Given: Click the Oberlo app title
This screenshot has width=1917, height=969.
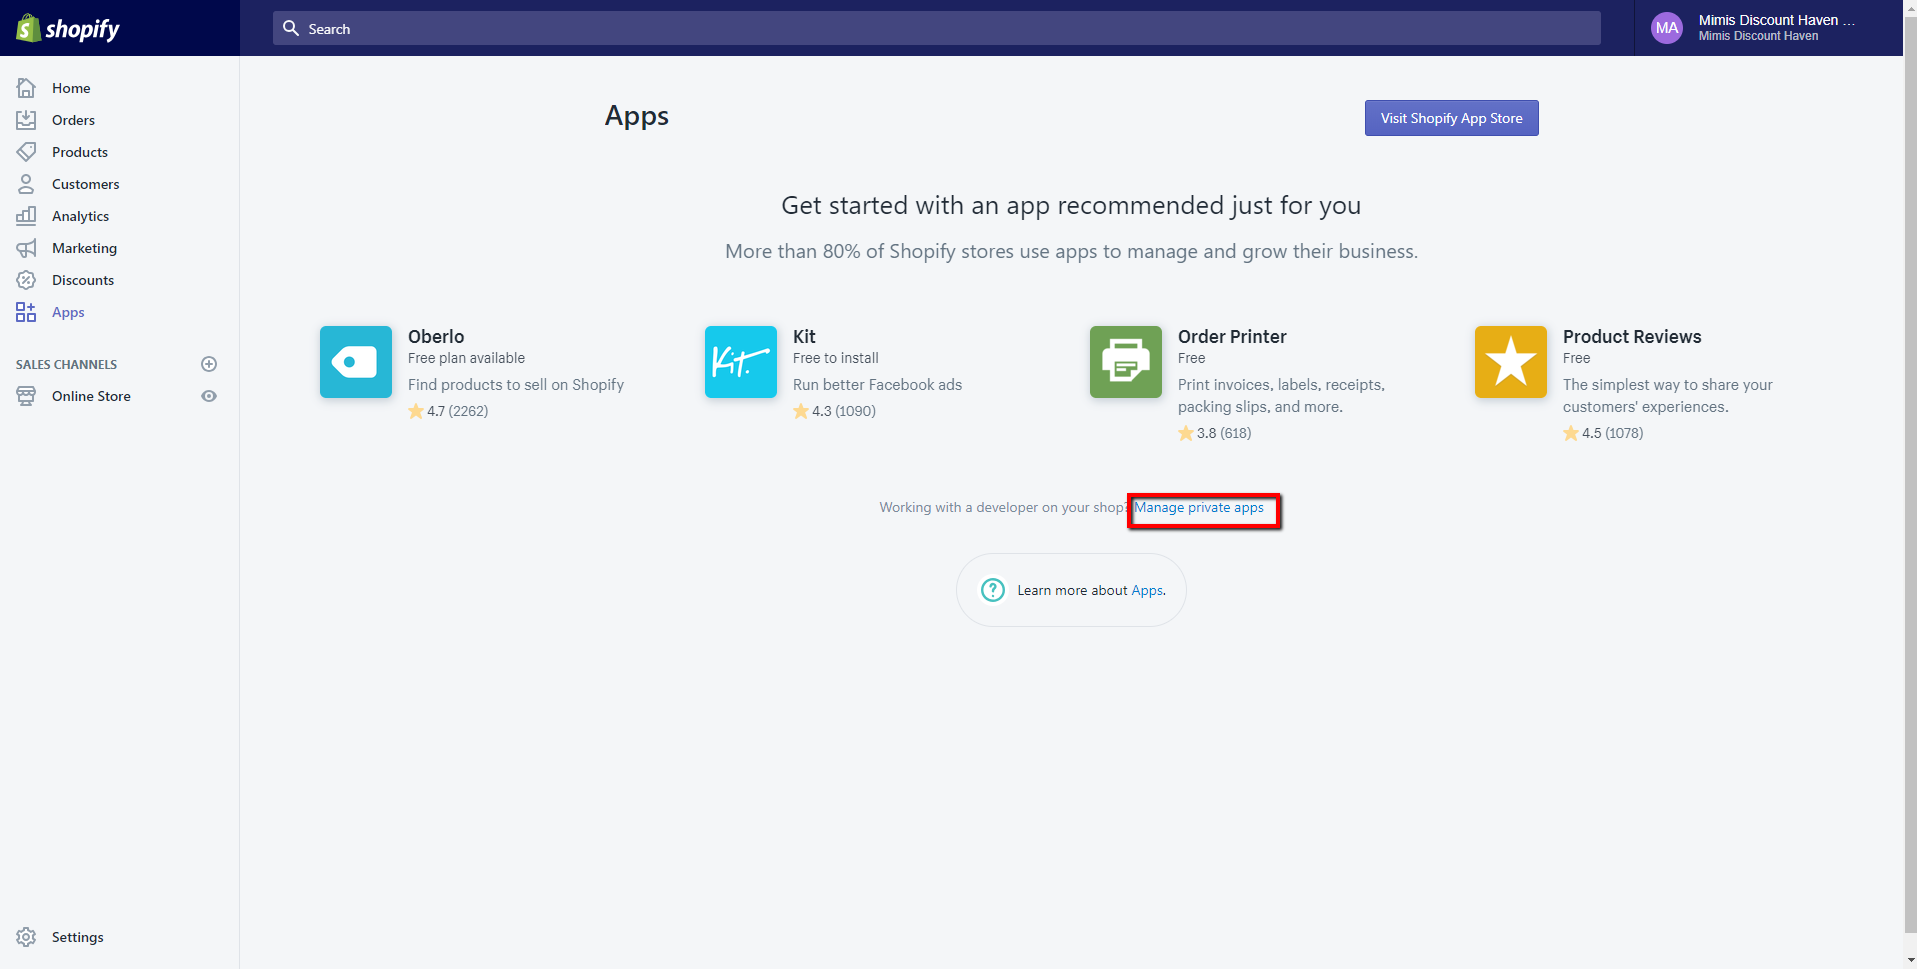Looking at the screenshot, I should 436,337.
